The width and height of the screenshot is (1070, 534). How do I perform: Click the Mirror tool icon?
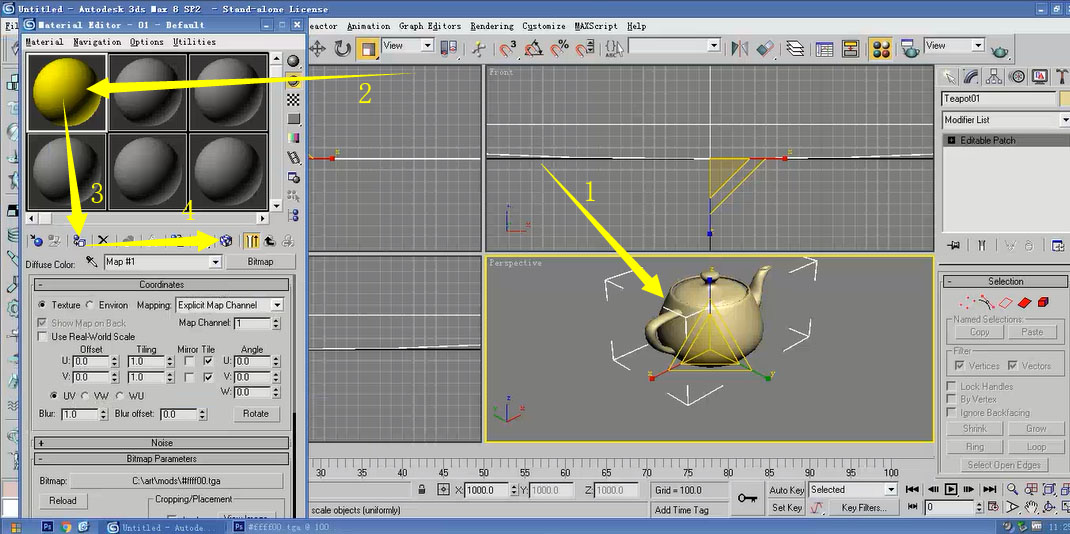coord(739,48)
